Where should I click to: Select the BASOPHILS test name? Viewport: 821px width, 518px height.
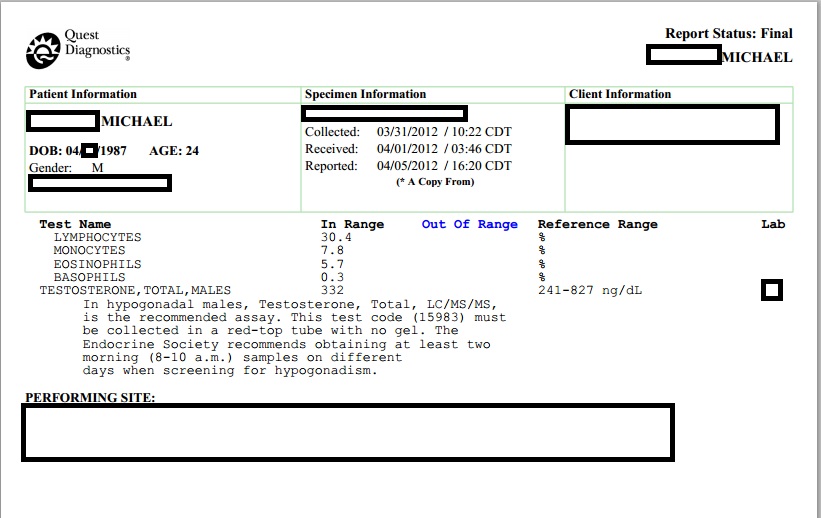point(89,277)
